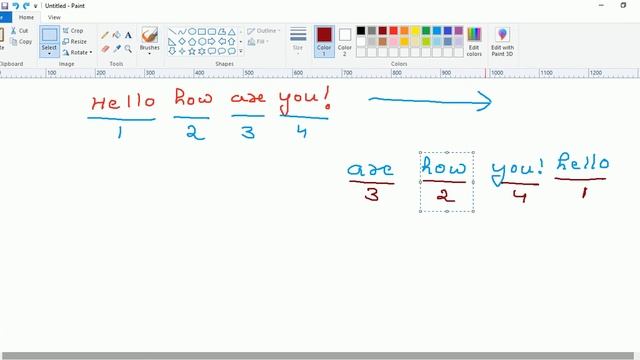Choose the Six-point star shape
Screen dimensions: 640x360
(x=202, y=51)
